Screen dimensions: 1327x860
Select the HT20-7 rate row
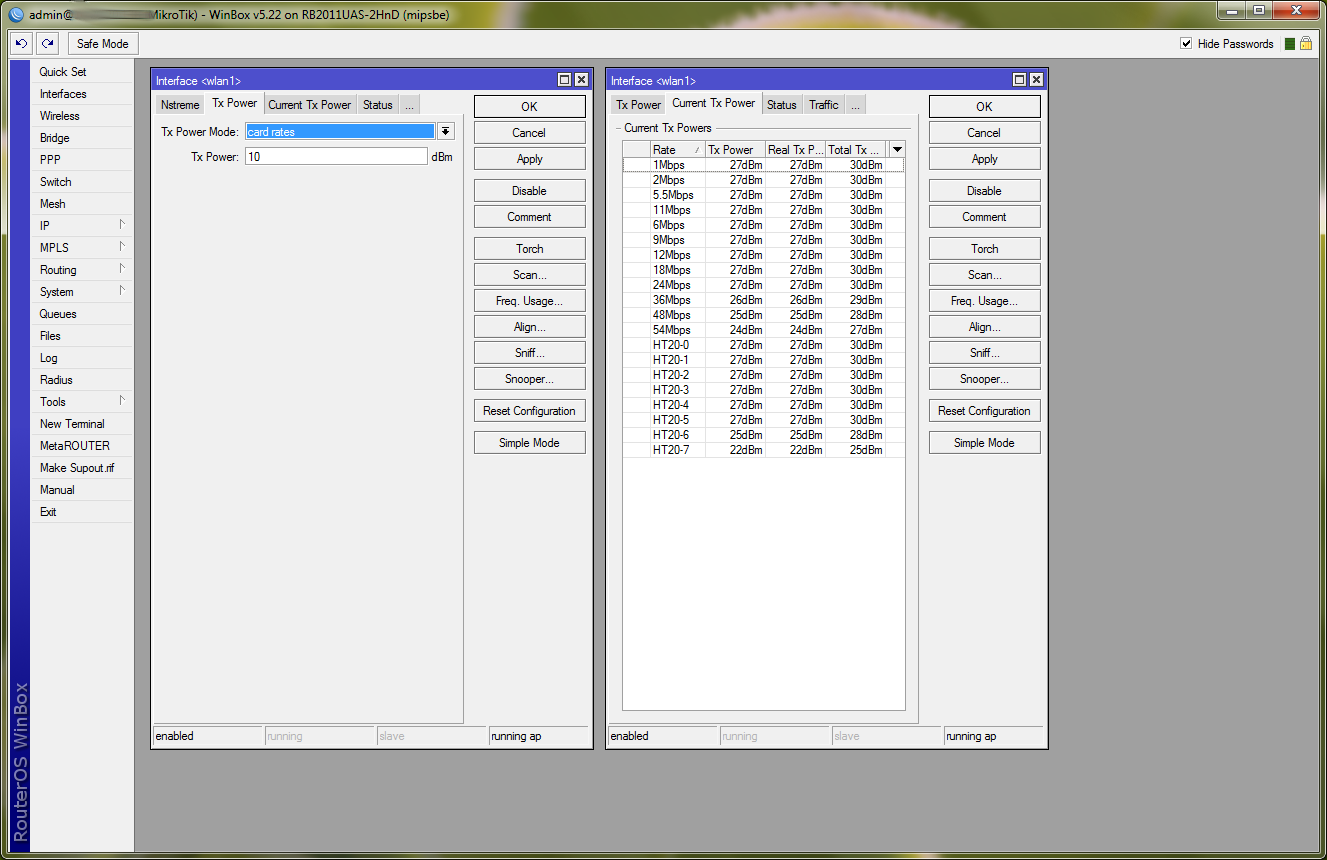pos(764,450)
